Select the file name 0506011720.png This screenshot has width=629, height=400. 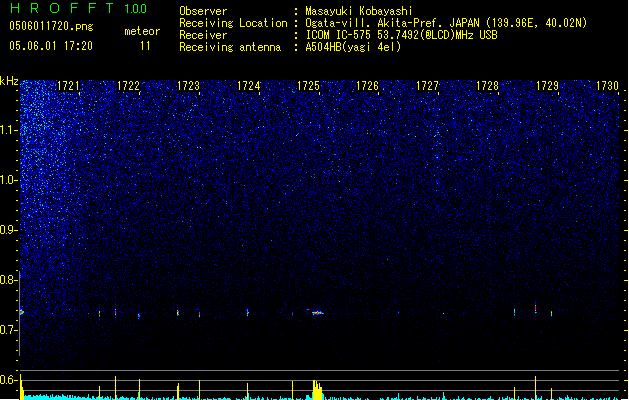point(51,26)
